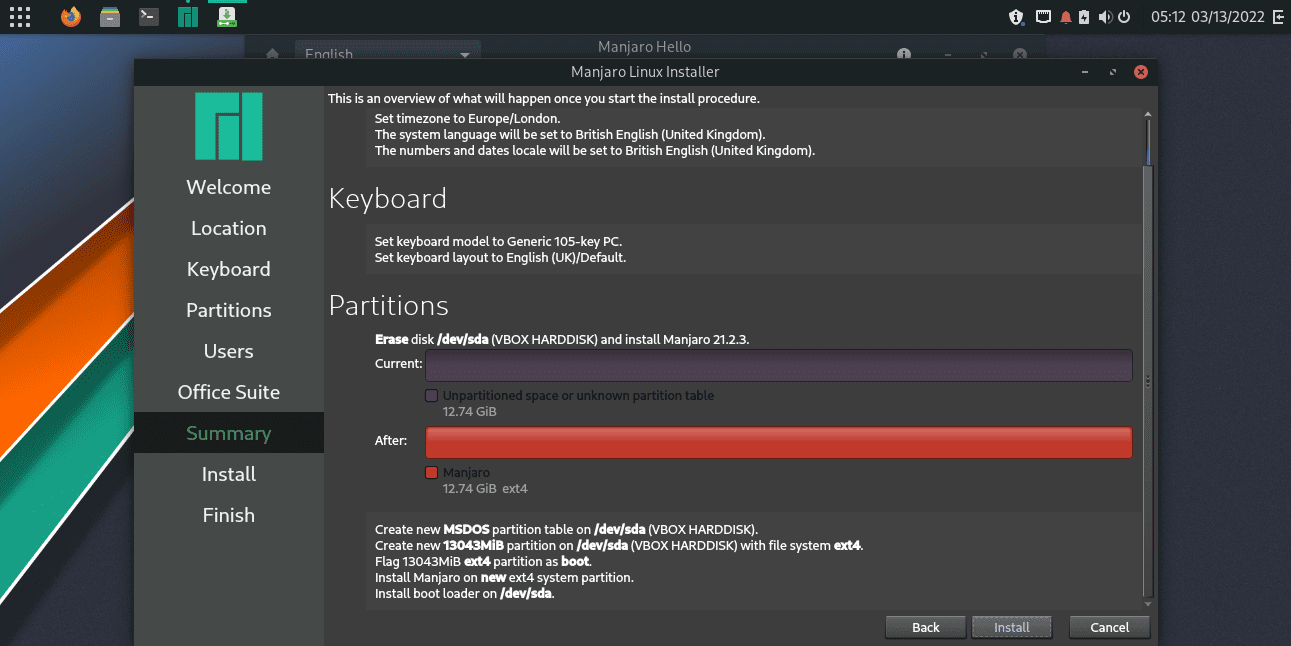This screenshot has height=646, width=1291.
Task: Switch to Manjaro Hello in the panel
Action: pyautogui.click(x=188, y=17)
